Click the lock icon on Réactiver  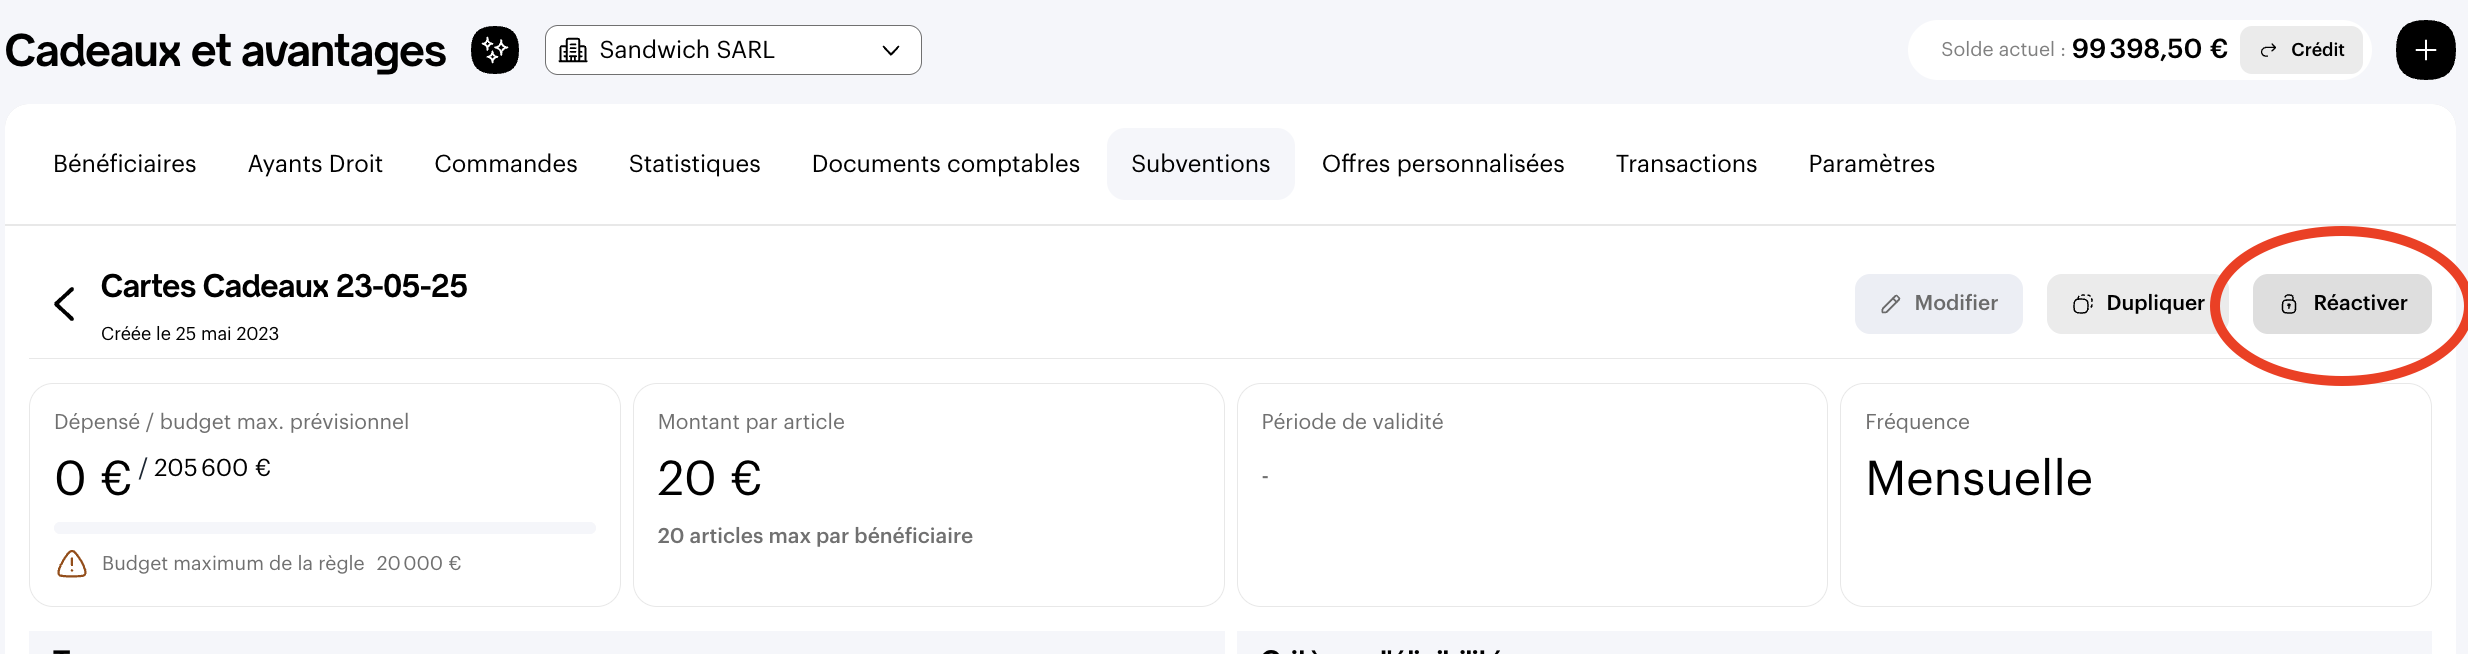tap(2289, 304)
